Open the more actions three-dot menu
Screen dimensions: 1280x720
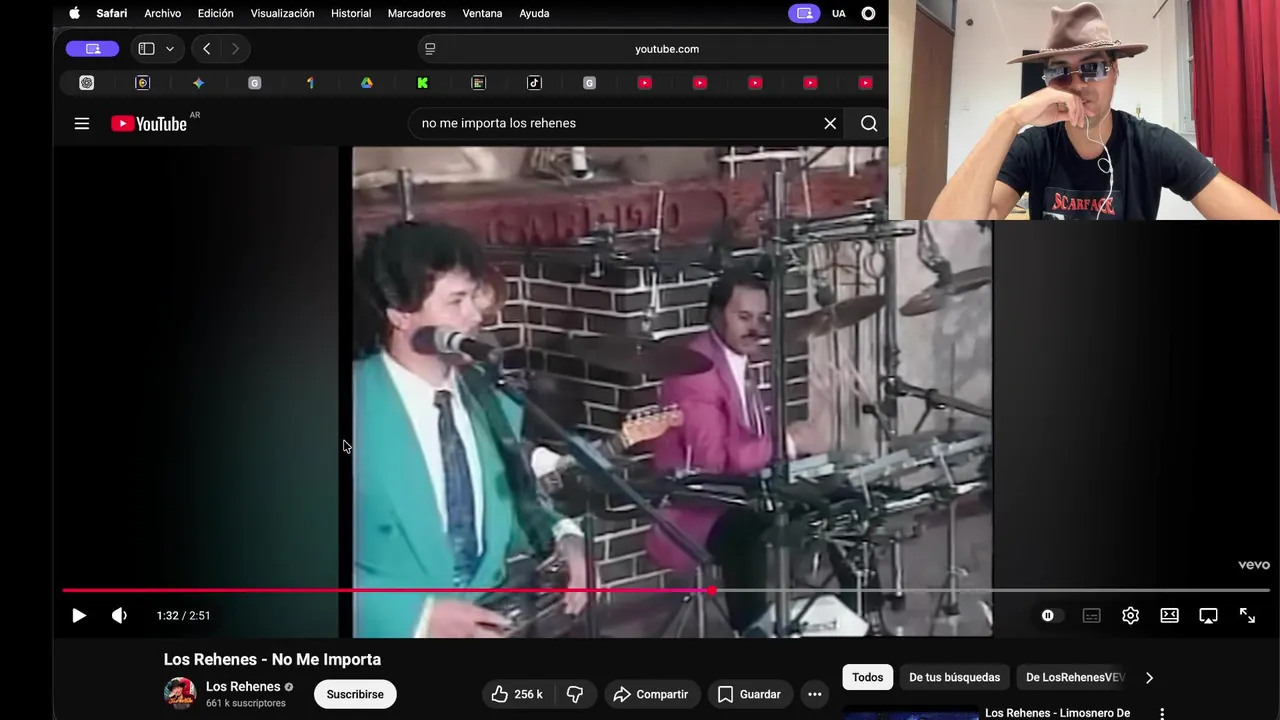815,694
